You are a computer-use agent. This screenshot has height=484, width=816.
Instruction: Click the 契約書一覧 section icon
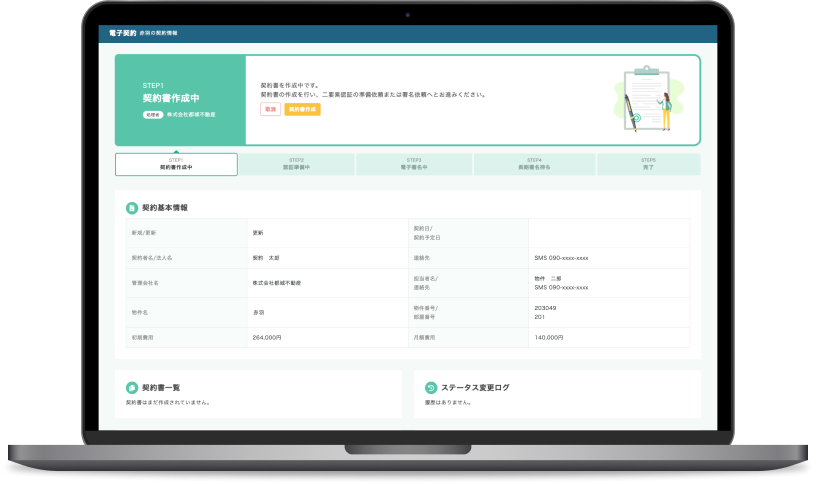[132, 388]
